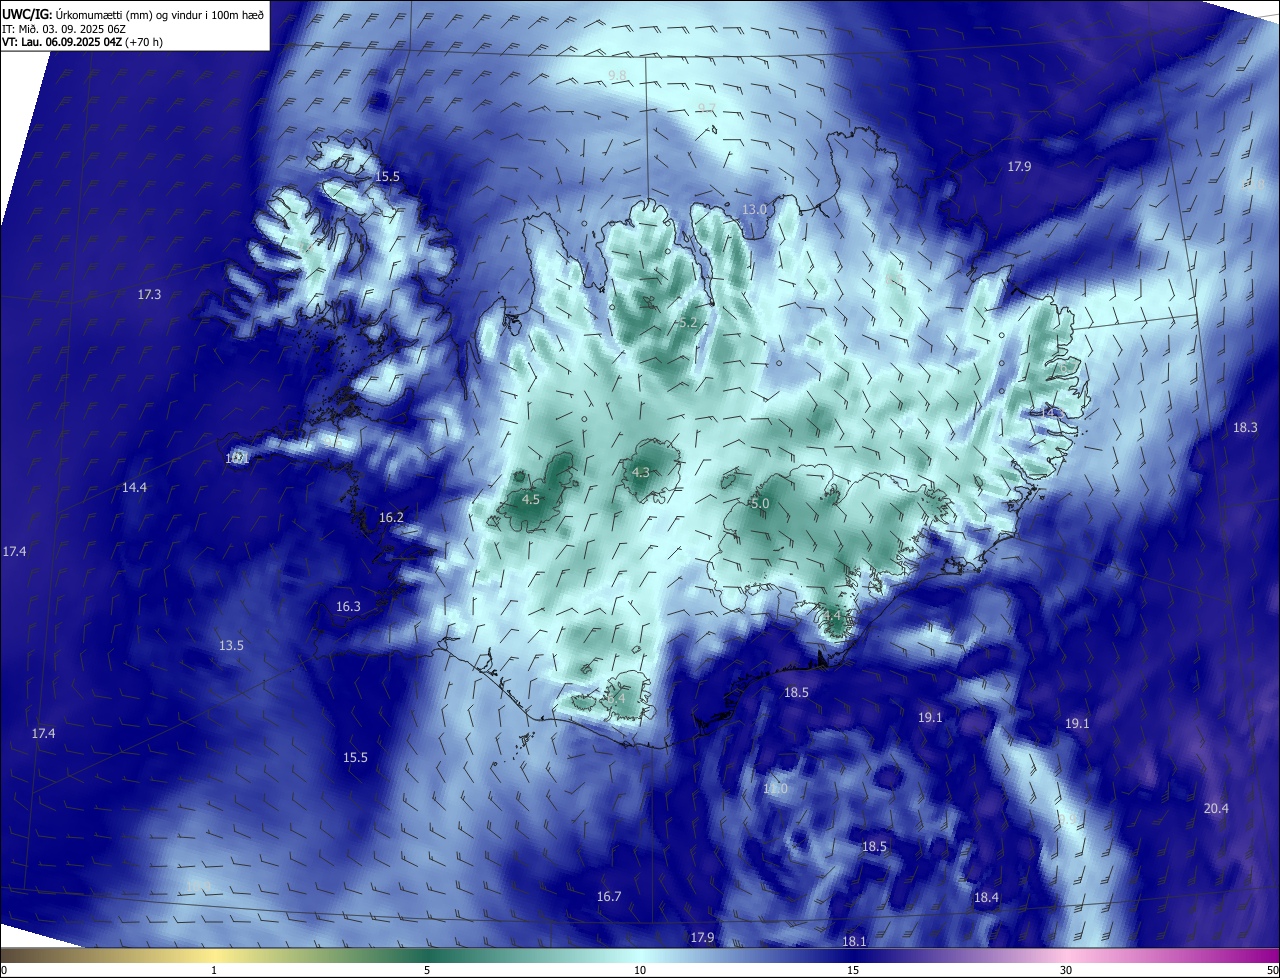Click the 11.0 value south of Iceland
This screenshot has height=978, width=1280.
[x=776, y=789]
